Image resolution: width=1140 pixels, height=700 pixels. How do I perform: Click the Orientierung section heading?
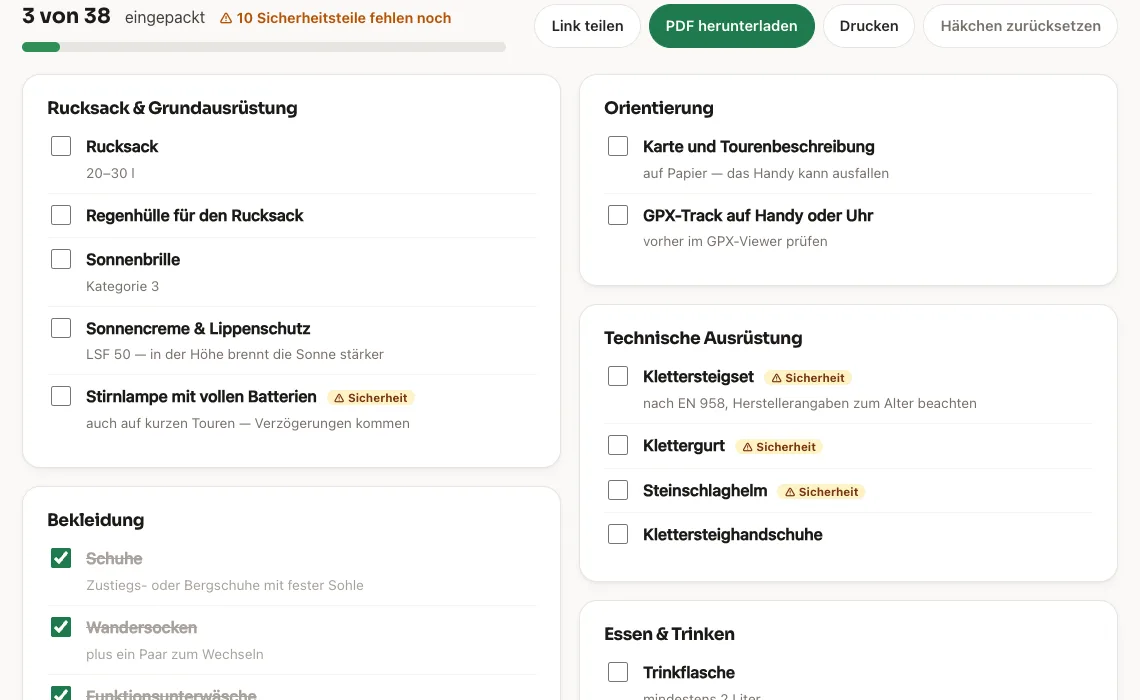[x=659, y=108]
